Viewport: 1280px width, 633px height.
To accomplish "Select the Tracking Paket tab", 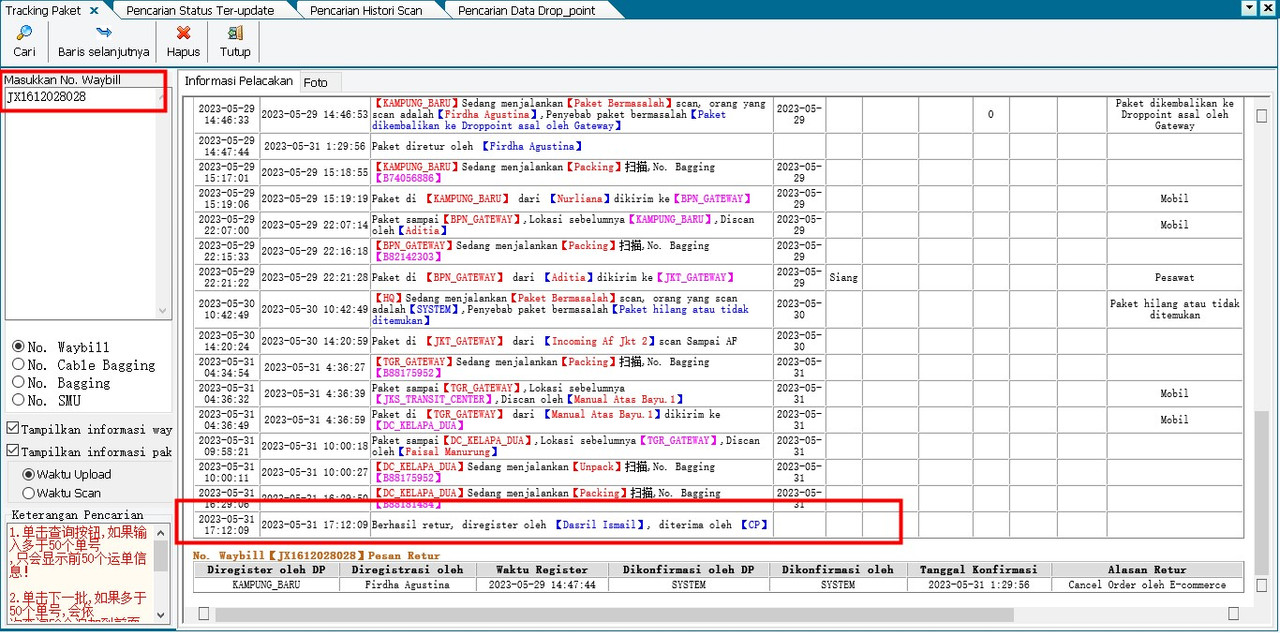I will [x=43, y=10].
